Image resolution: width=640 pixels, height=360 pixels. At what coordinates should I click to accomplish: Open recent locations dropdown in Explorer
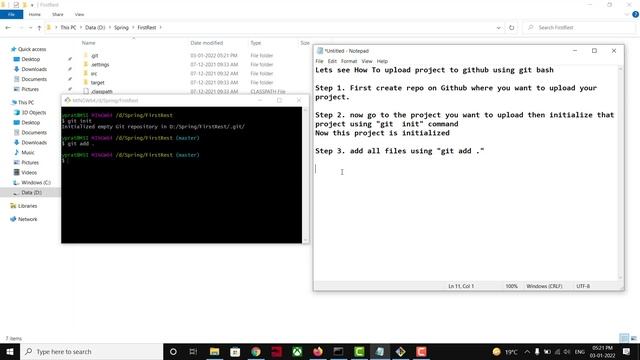coord(30,28)
